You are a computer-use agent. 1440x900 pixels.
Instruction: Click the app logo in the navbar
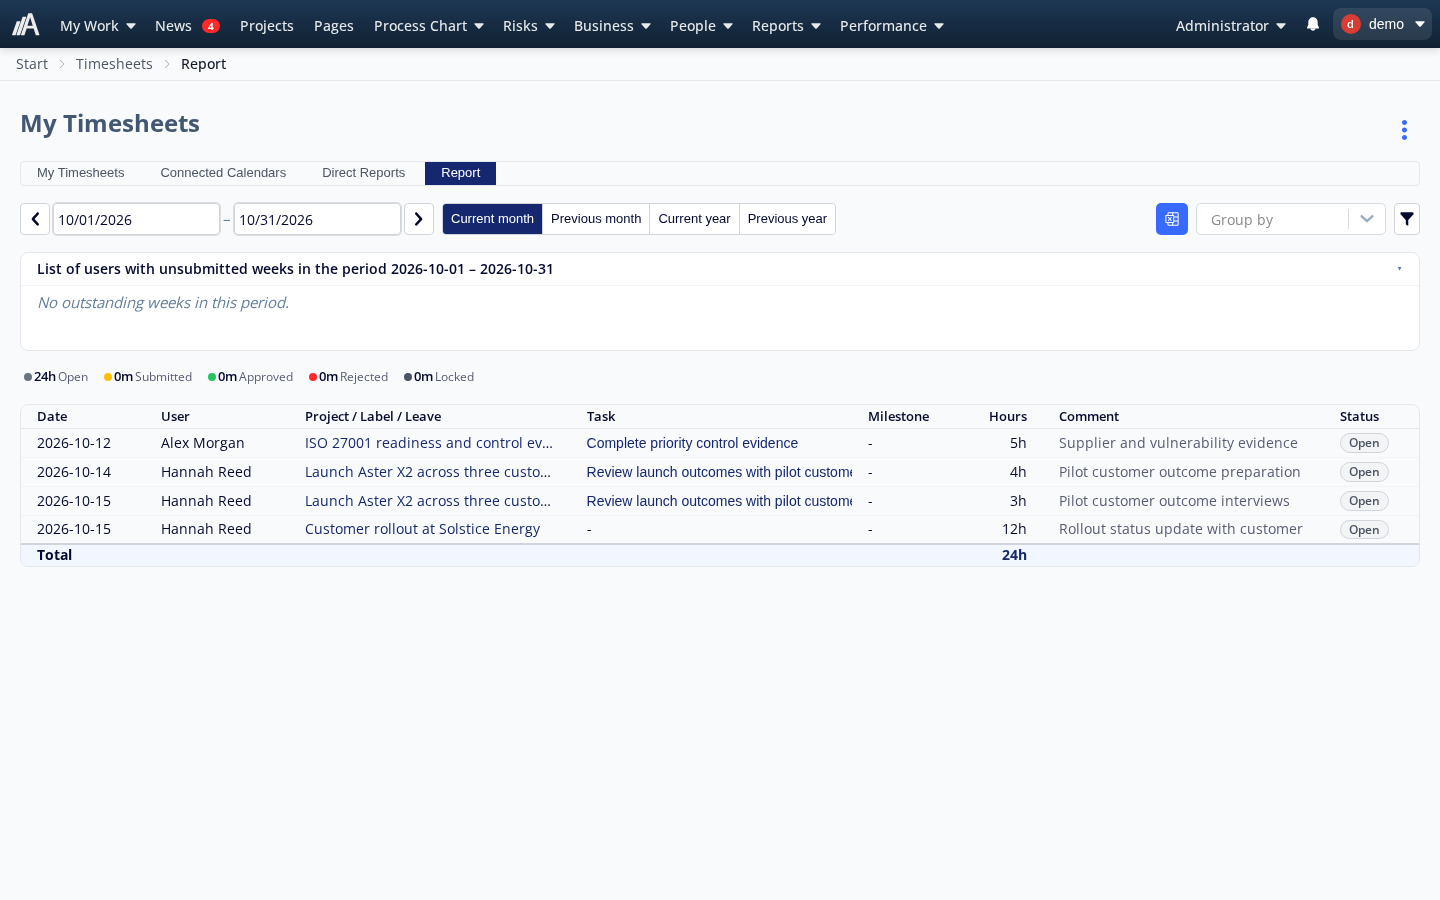[25, 25]
